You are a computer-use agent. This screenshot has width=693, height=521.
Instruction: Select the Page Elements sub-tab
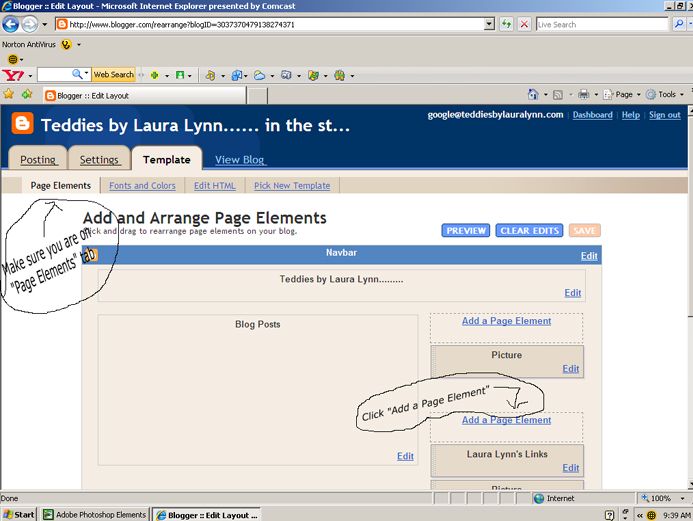61,186
